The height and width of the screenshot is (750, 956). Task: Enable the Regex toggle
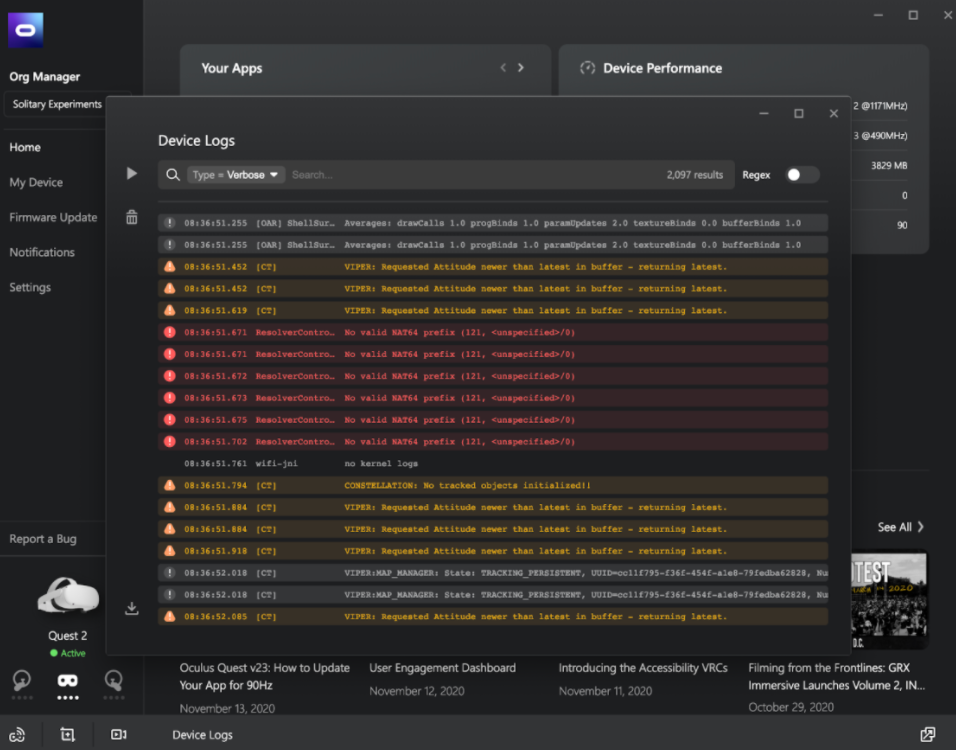802,175
